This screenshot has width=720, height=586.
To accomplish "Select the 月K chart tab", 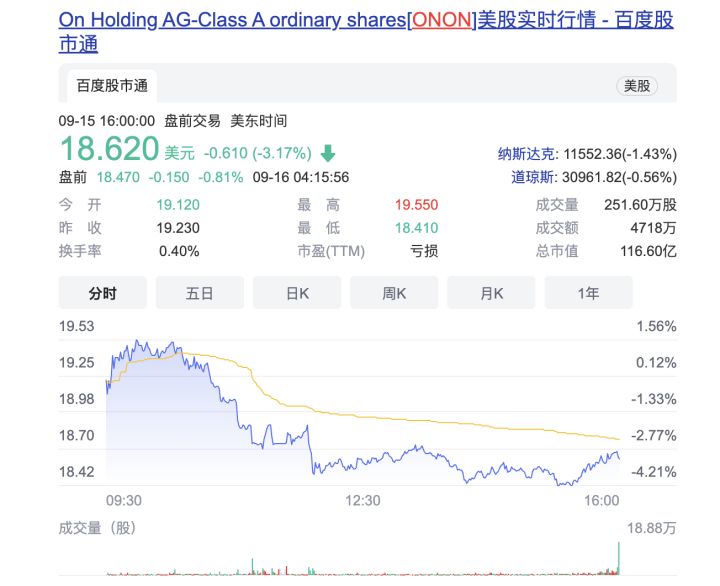I will [491, 293].
